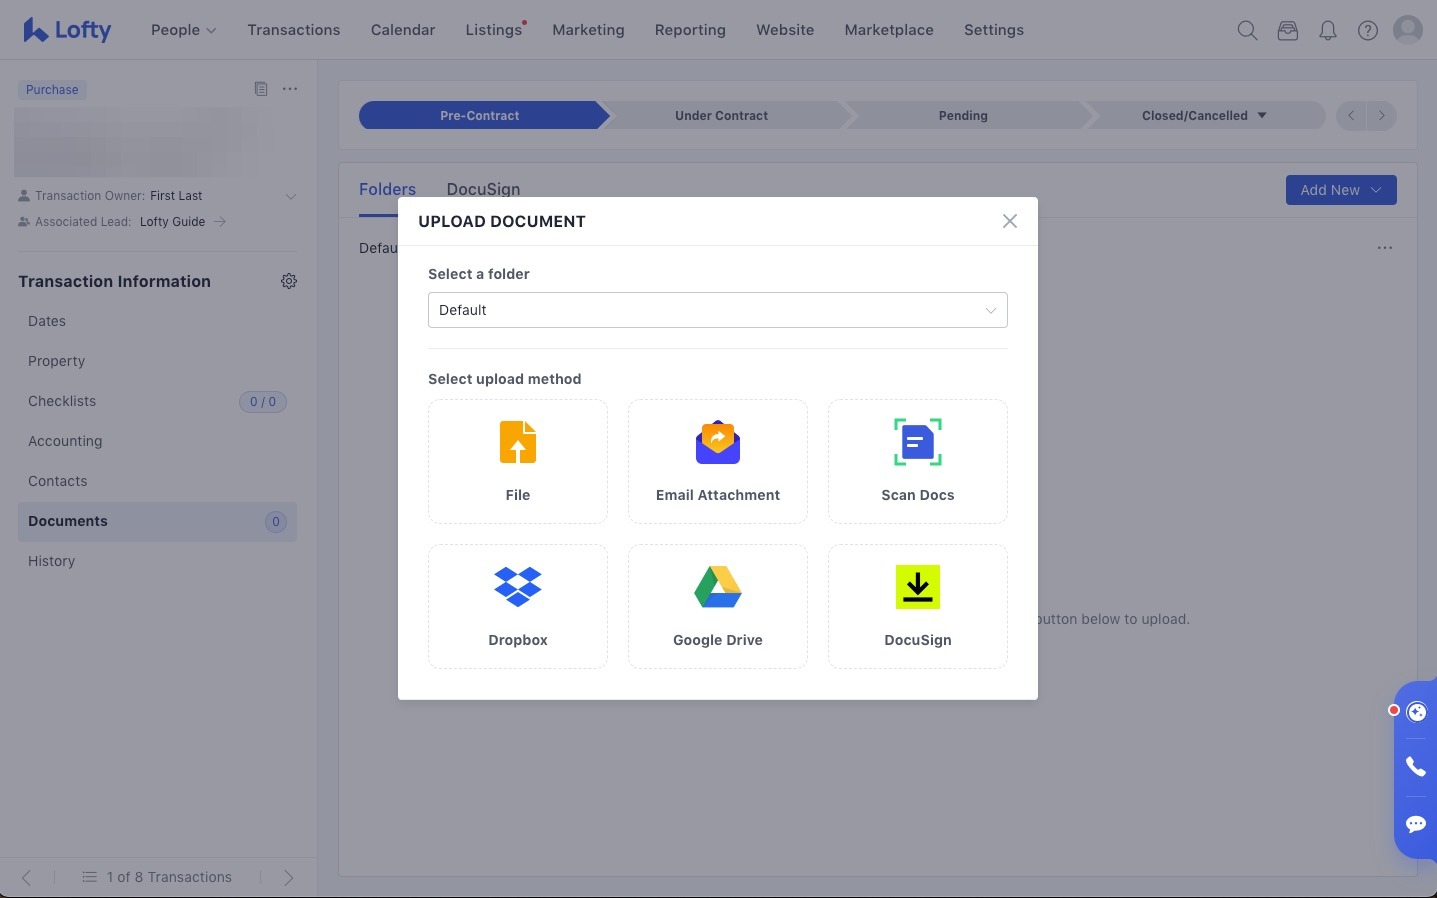Close the Upload Document dialog
The image size is (1437, 898).
click(x=1010, y=221)
